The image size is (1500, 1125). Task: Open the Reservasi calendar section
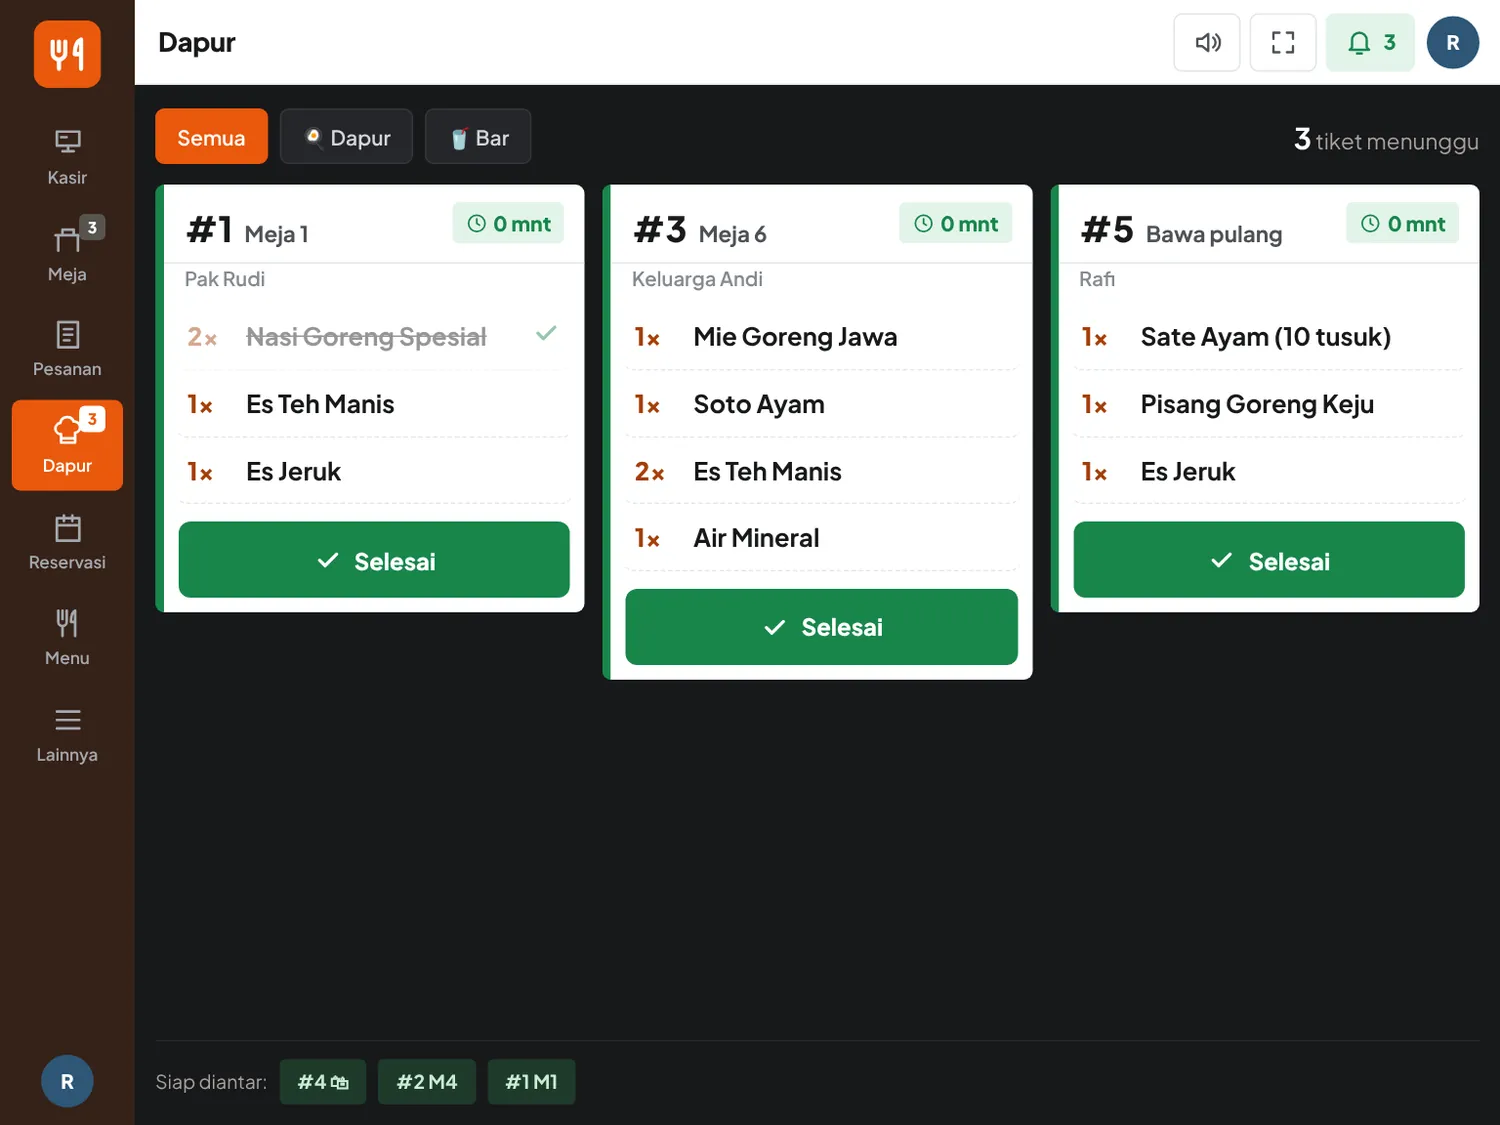tap(67, 542)
